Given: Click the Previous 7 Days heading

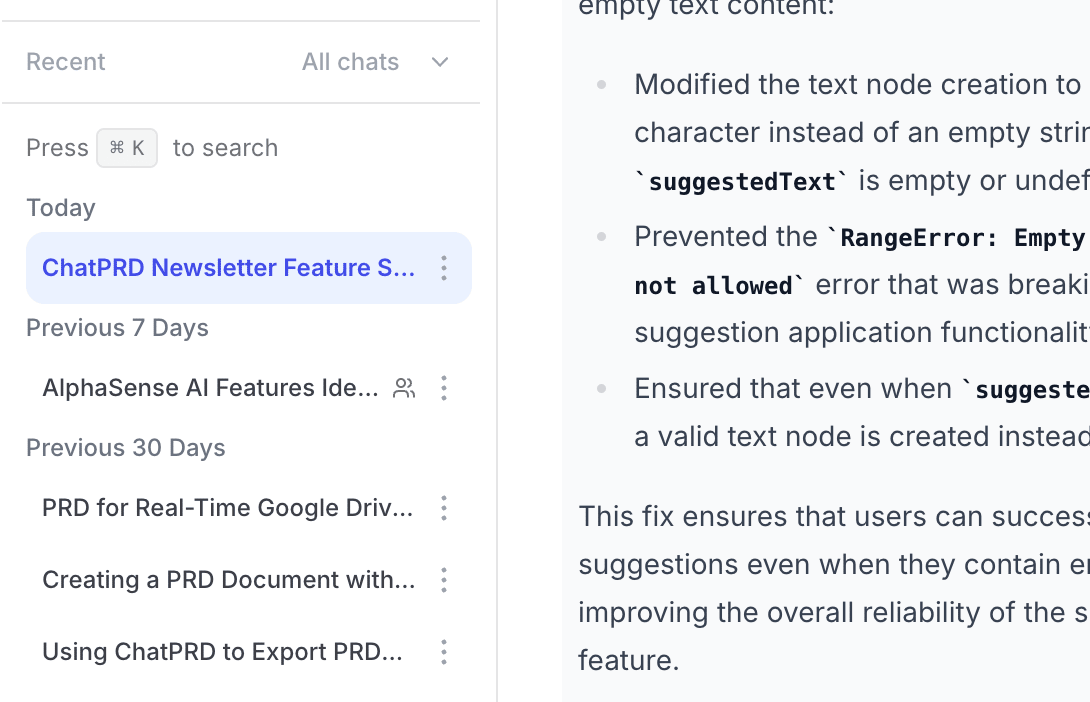Looking at the screenshot, I should (117, 328).
